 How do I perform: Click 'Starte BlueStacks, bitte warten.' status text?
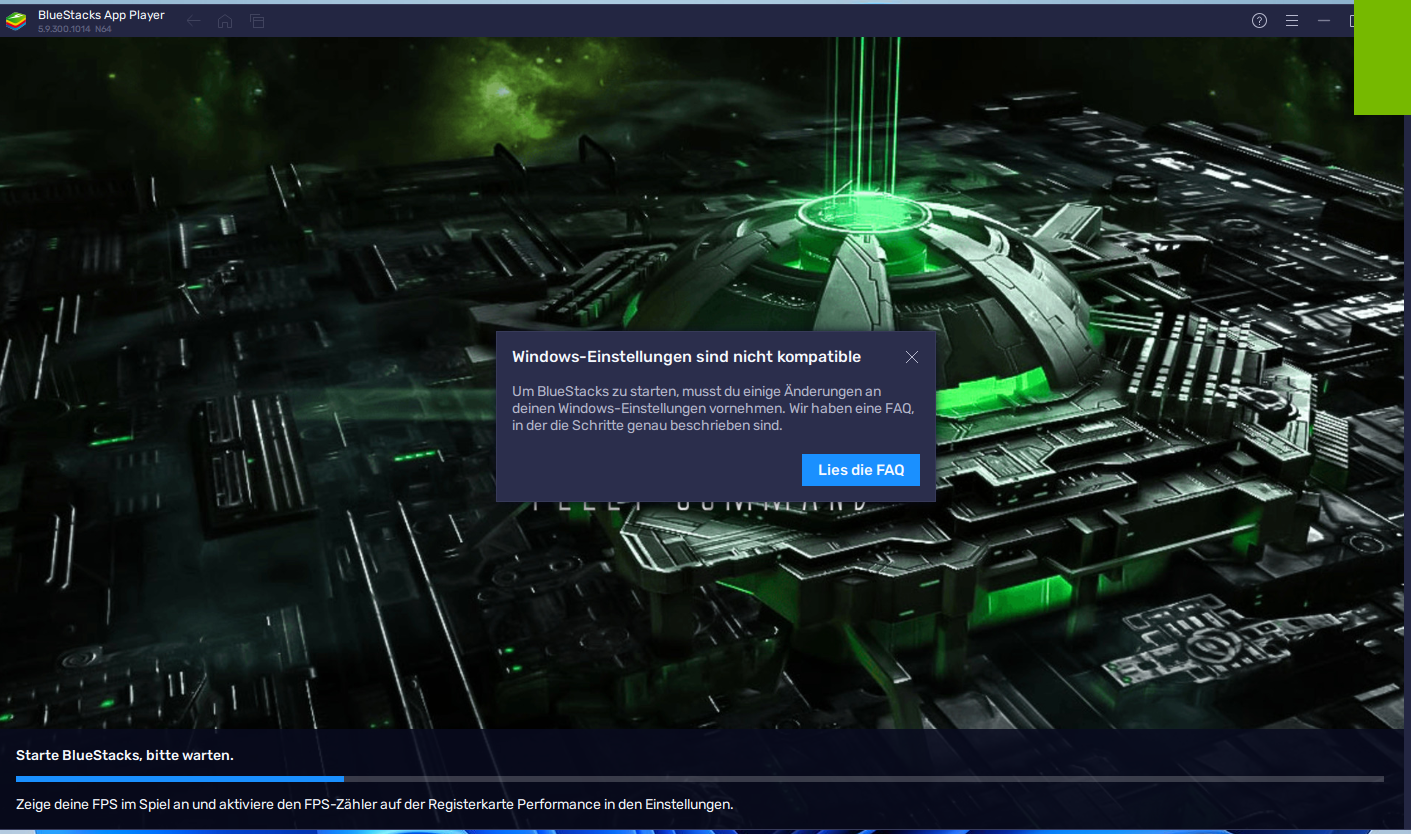click(125, 755)
